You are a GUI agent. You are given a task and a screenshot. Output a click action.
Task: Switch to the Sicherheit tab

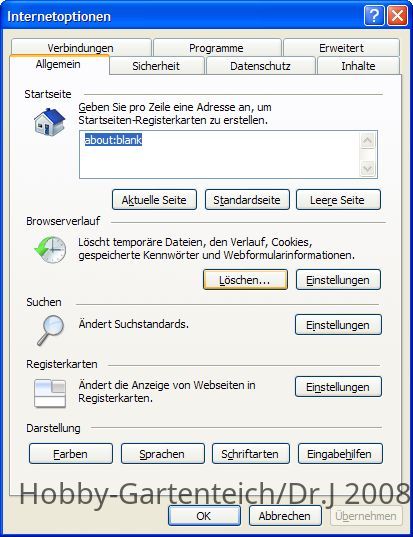pos(156,66)
